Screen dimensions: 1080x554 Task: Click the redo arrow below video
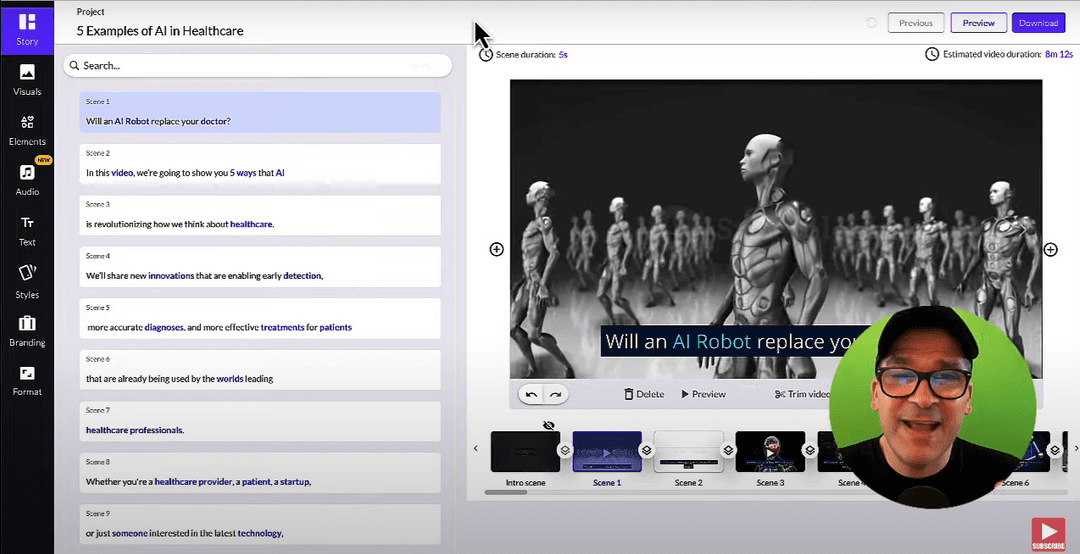click(555, 394)
